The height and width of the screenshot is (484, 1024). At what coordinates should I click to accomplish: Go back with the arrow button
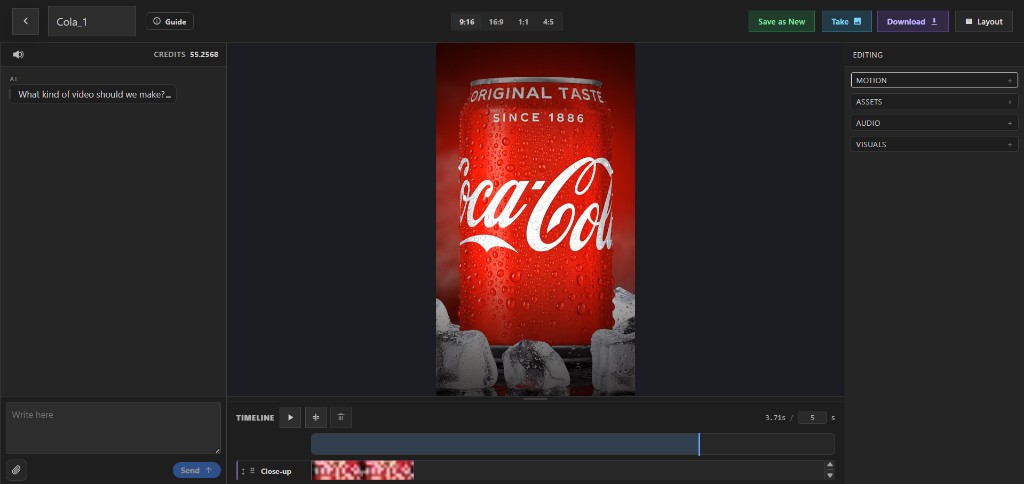25,22
